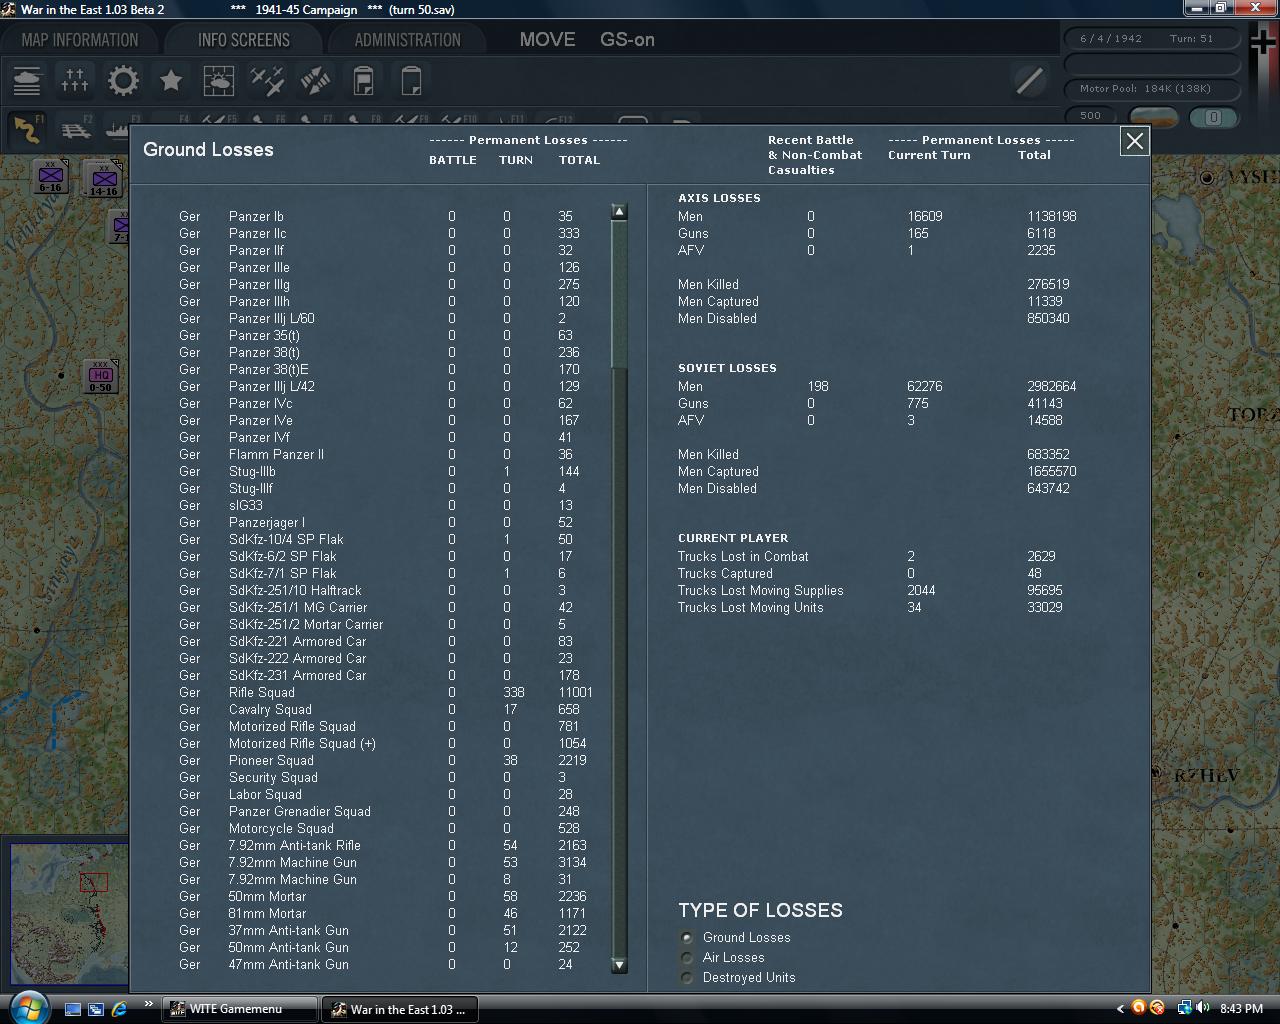Select the F1 move mode arrow icon
The width and height of the screenshot is (1280, 1024).
pyautogui.click(x=27, y=128)
